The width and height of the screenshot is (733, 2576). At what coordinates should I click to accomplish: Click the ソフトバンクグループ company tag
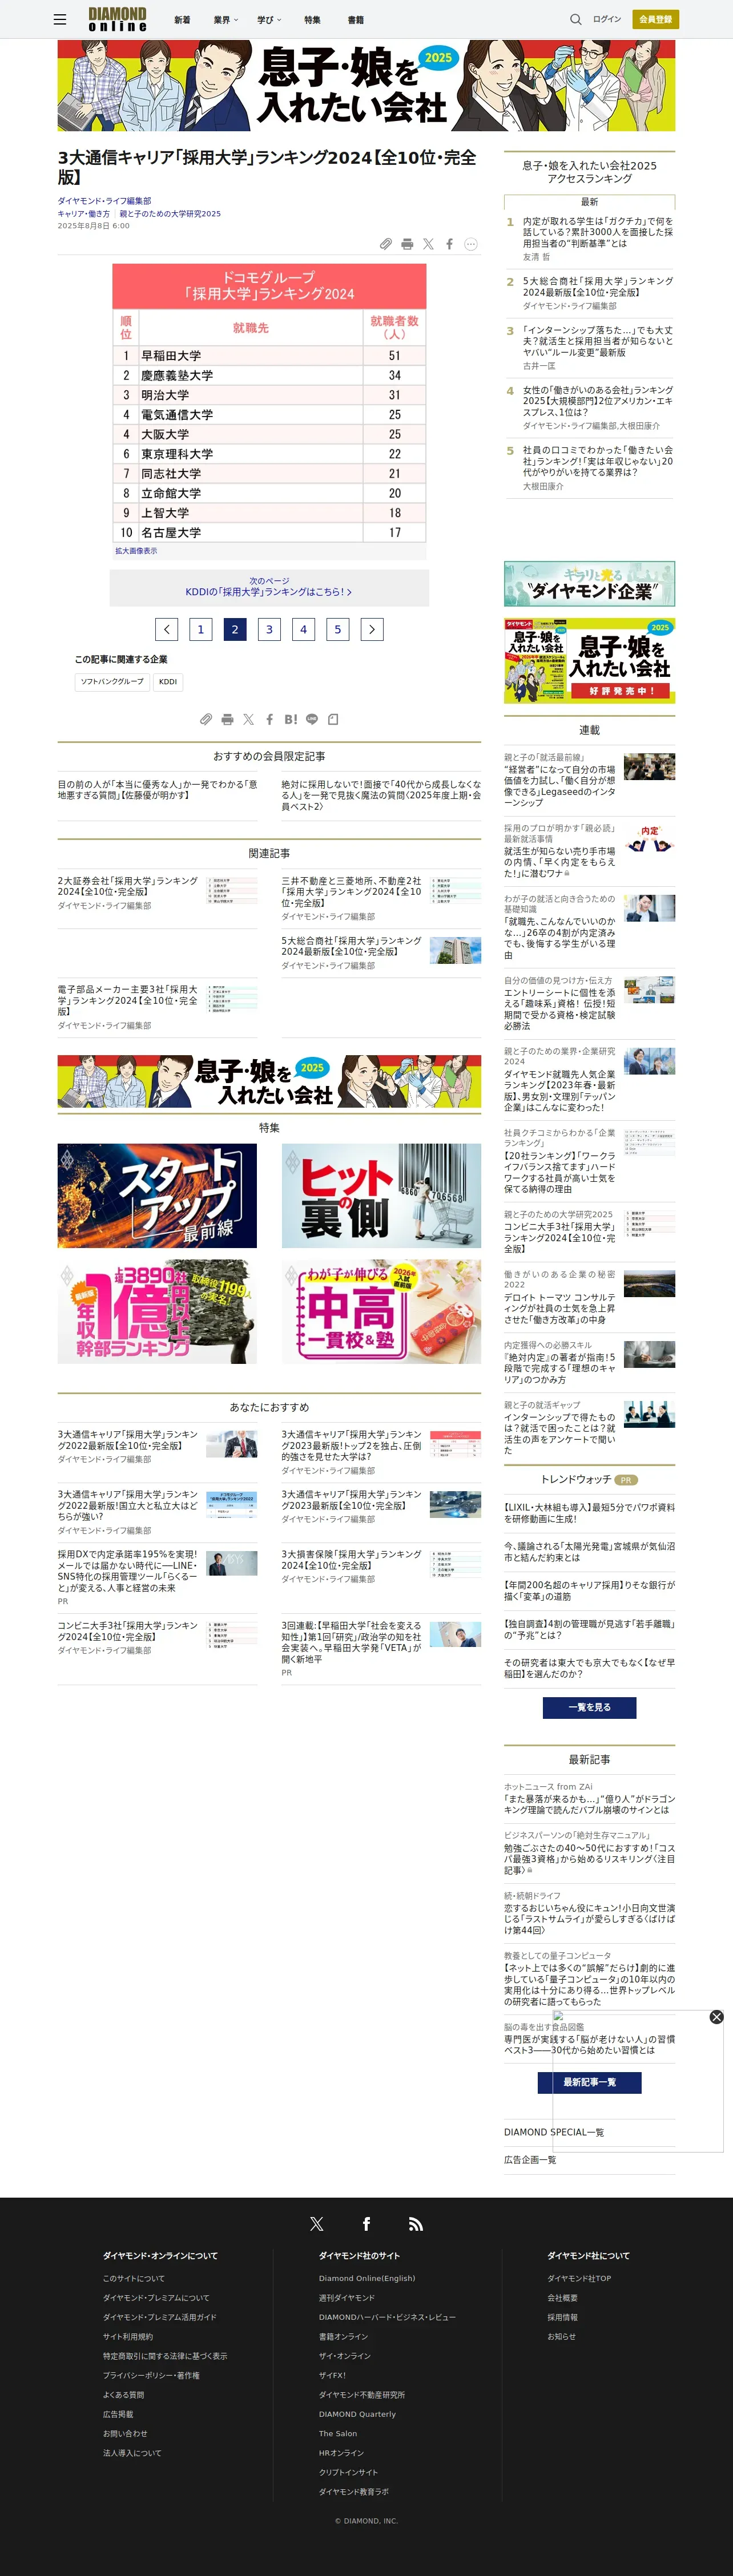[x=112, y=682]
